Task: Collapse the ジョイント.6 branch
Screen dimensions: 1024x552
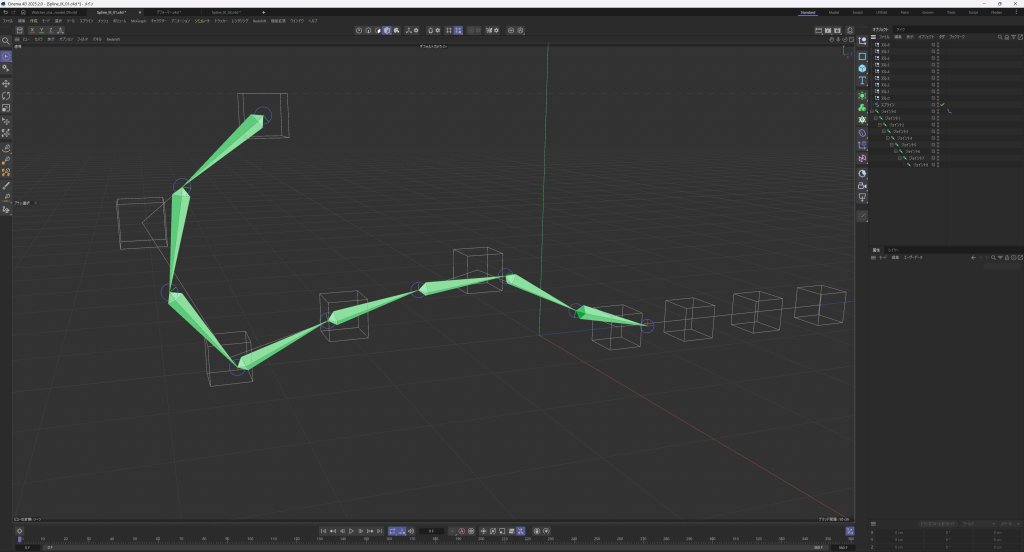Action: 895,152
